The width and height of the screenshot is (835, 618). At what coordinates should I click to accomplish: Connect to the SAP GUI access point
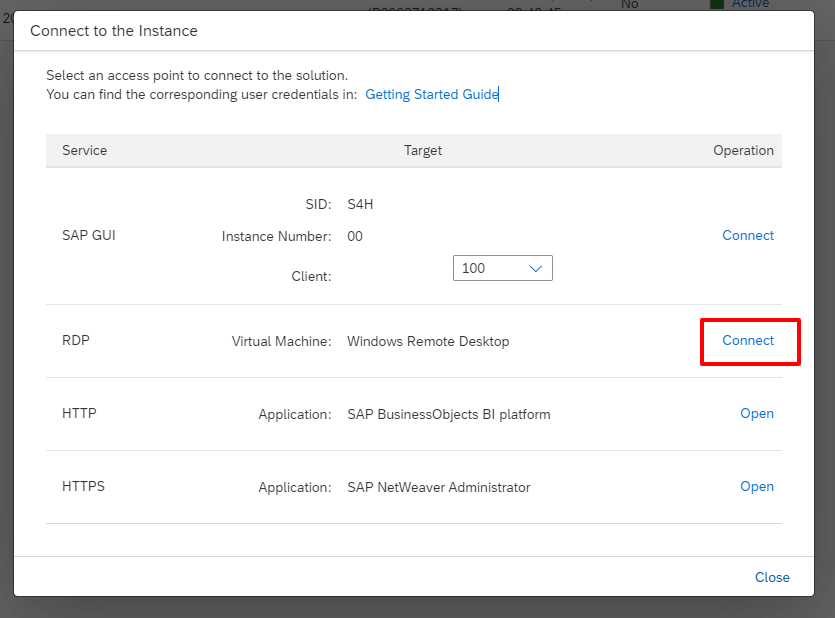[x=748, y=236]
